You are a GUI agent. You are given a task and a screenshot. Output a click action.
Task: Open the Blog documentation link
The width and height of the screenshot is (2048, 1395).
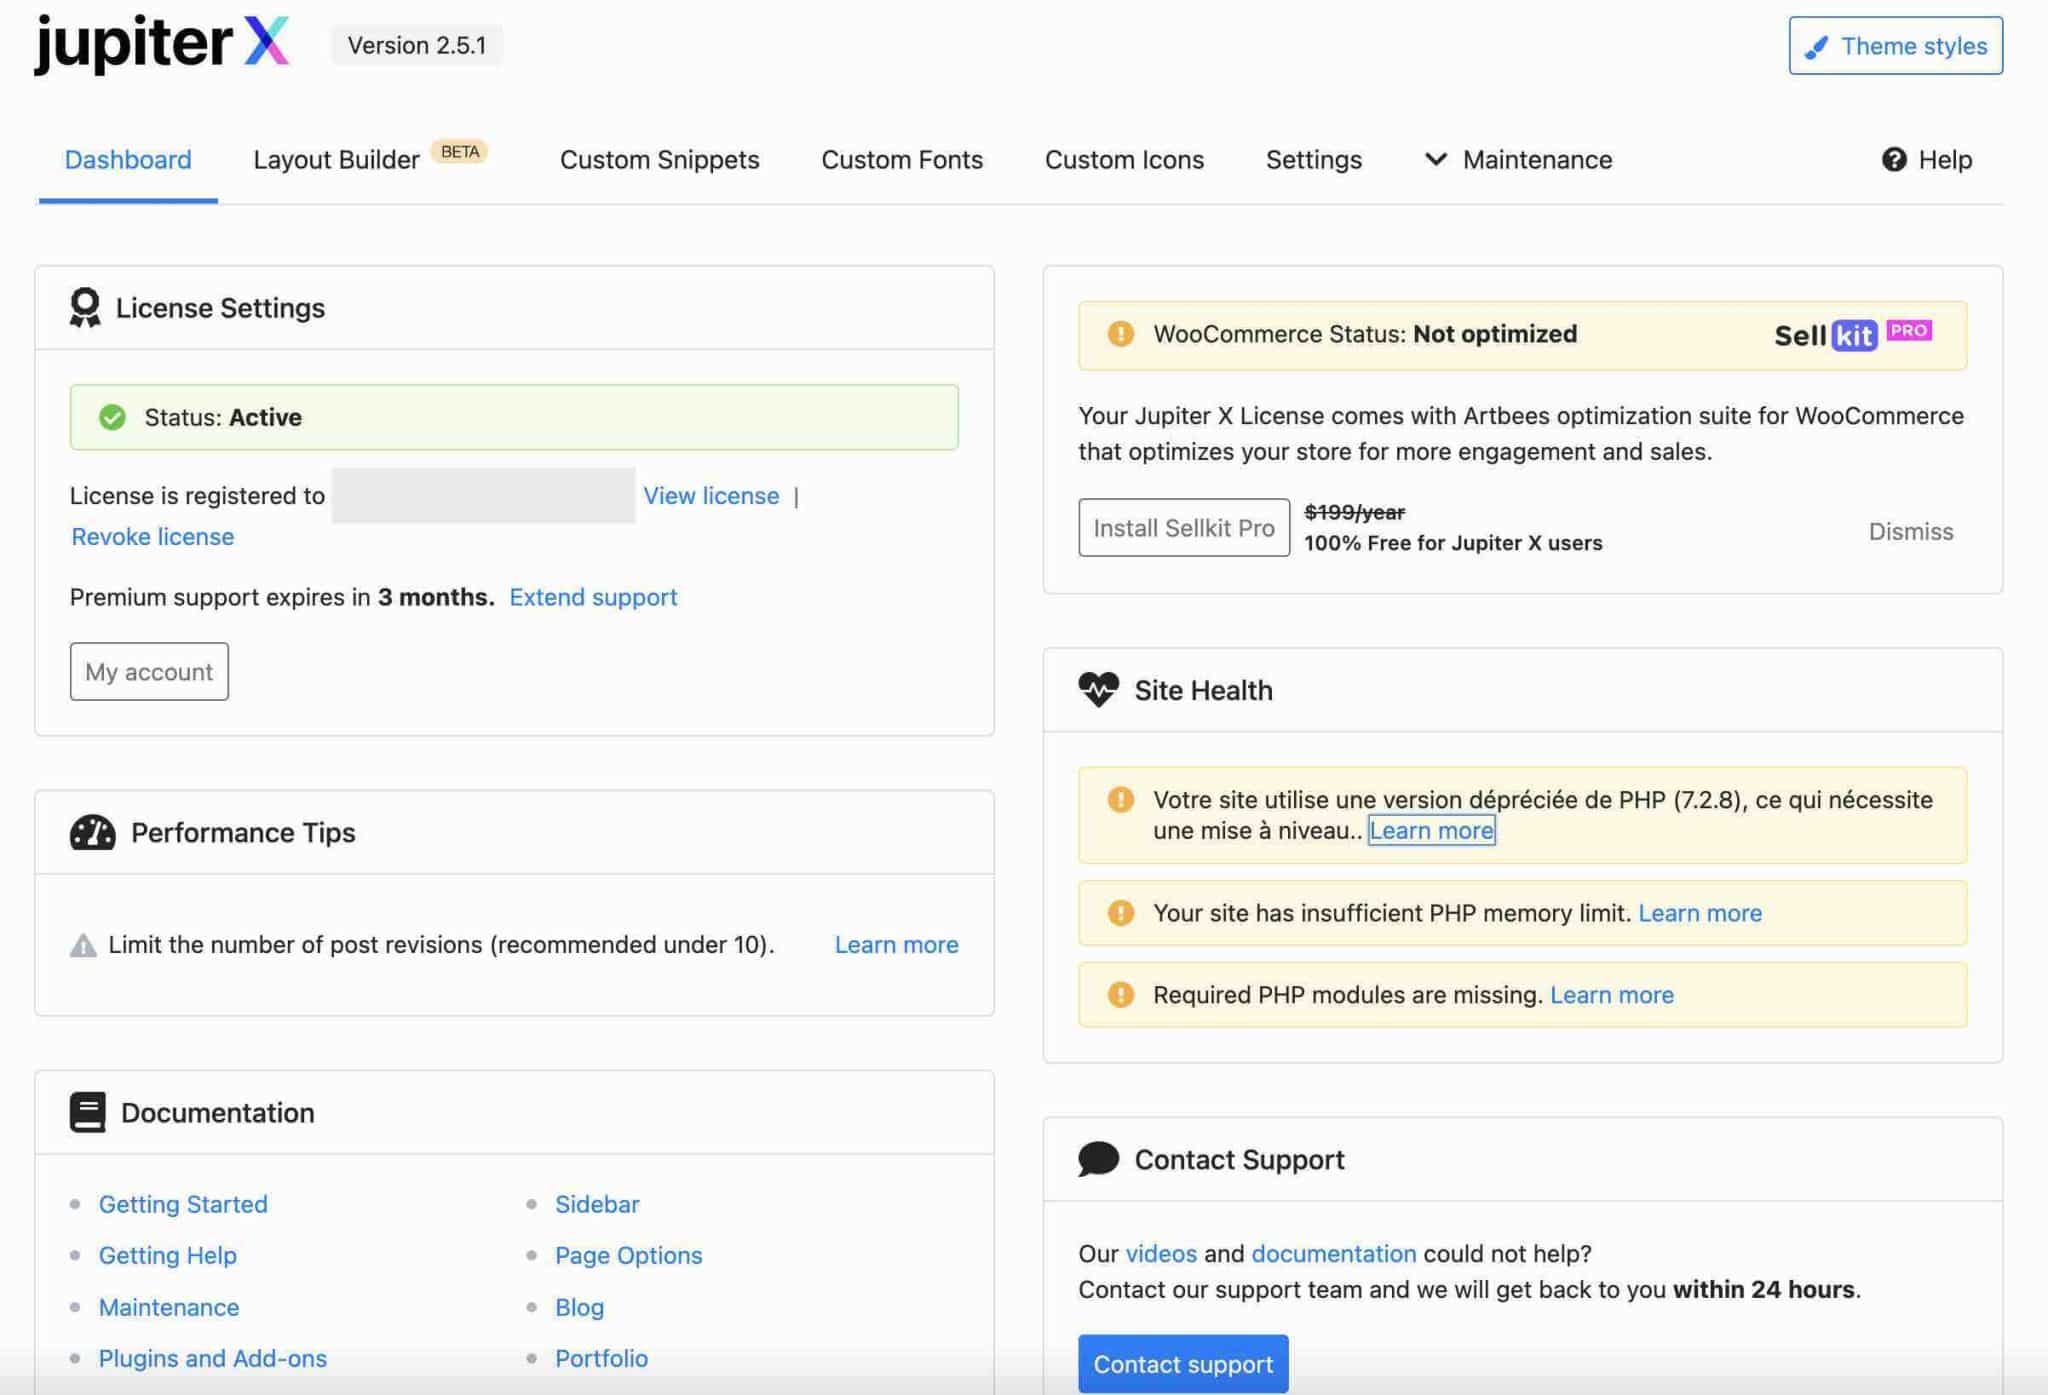tap(580, 1307)
